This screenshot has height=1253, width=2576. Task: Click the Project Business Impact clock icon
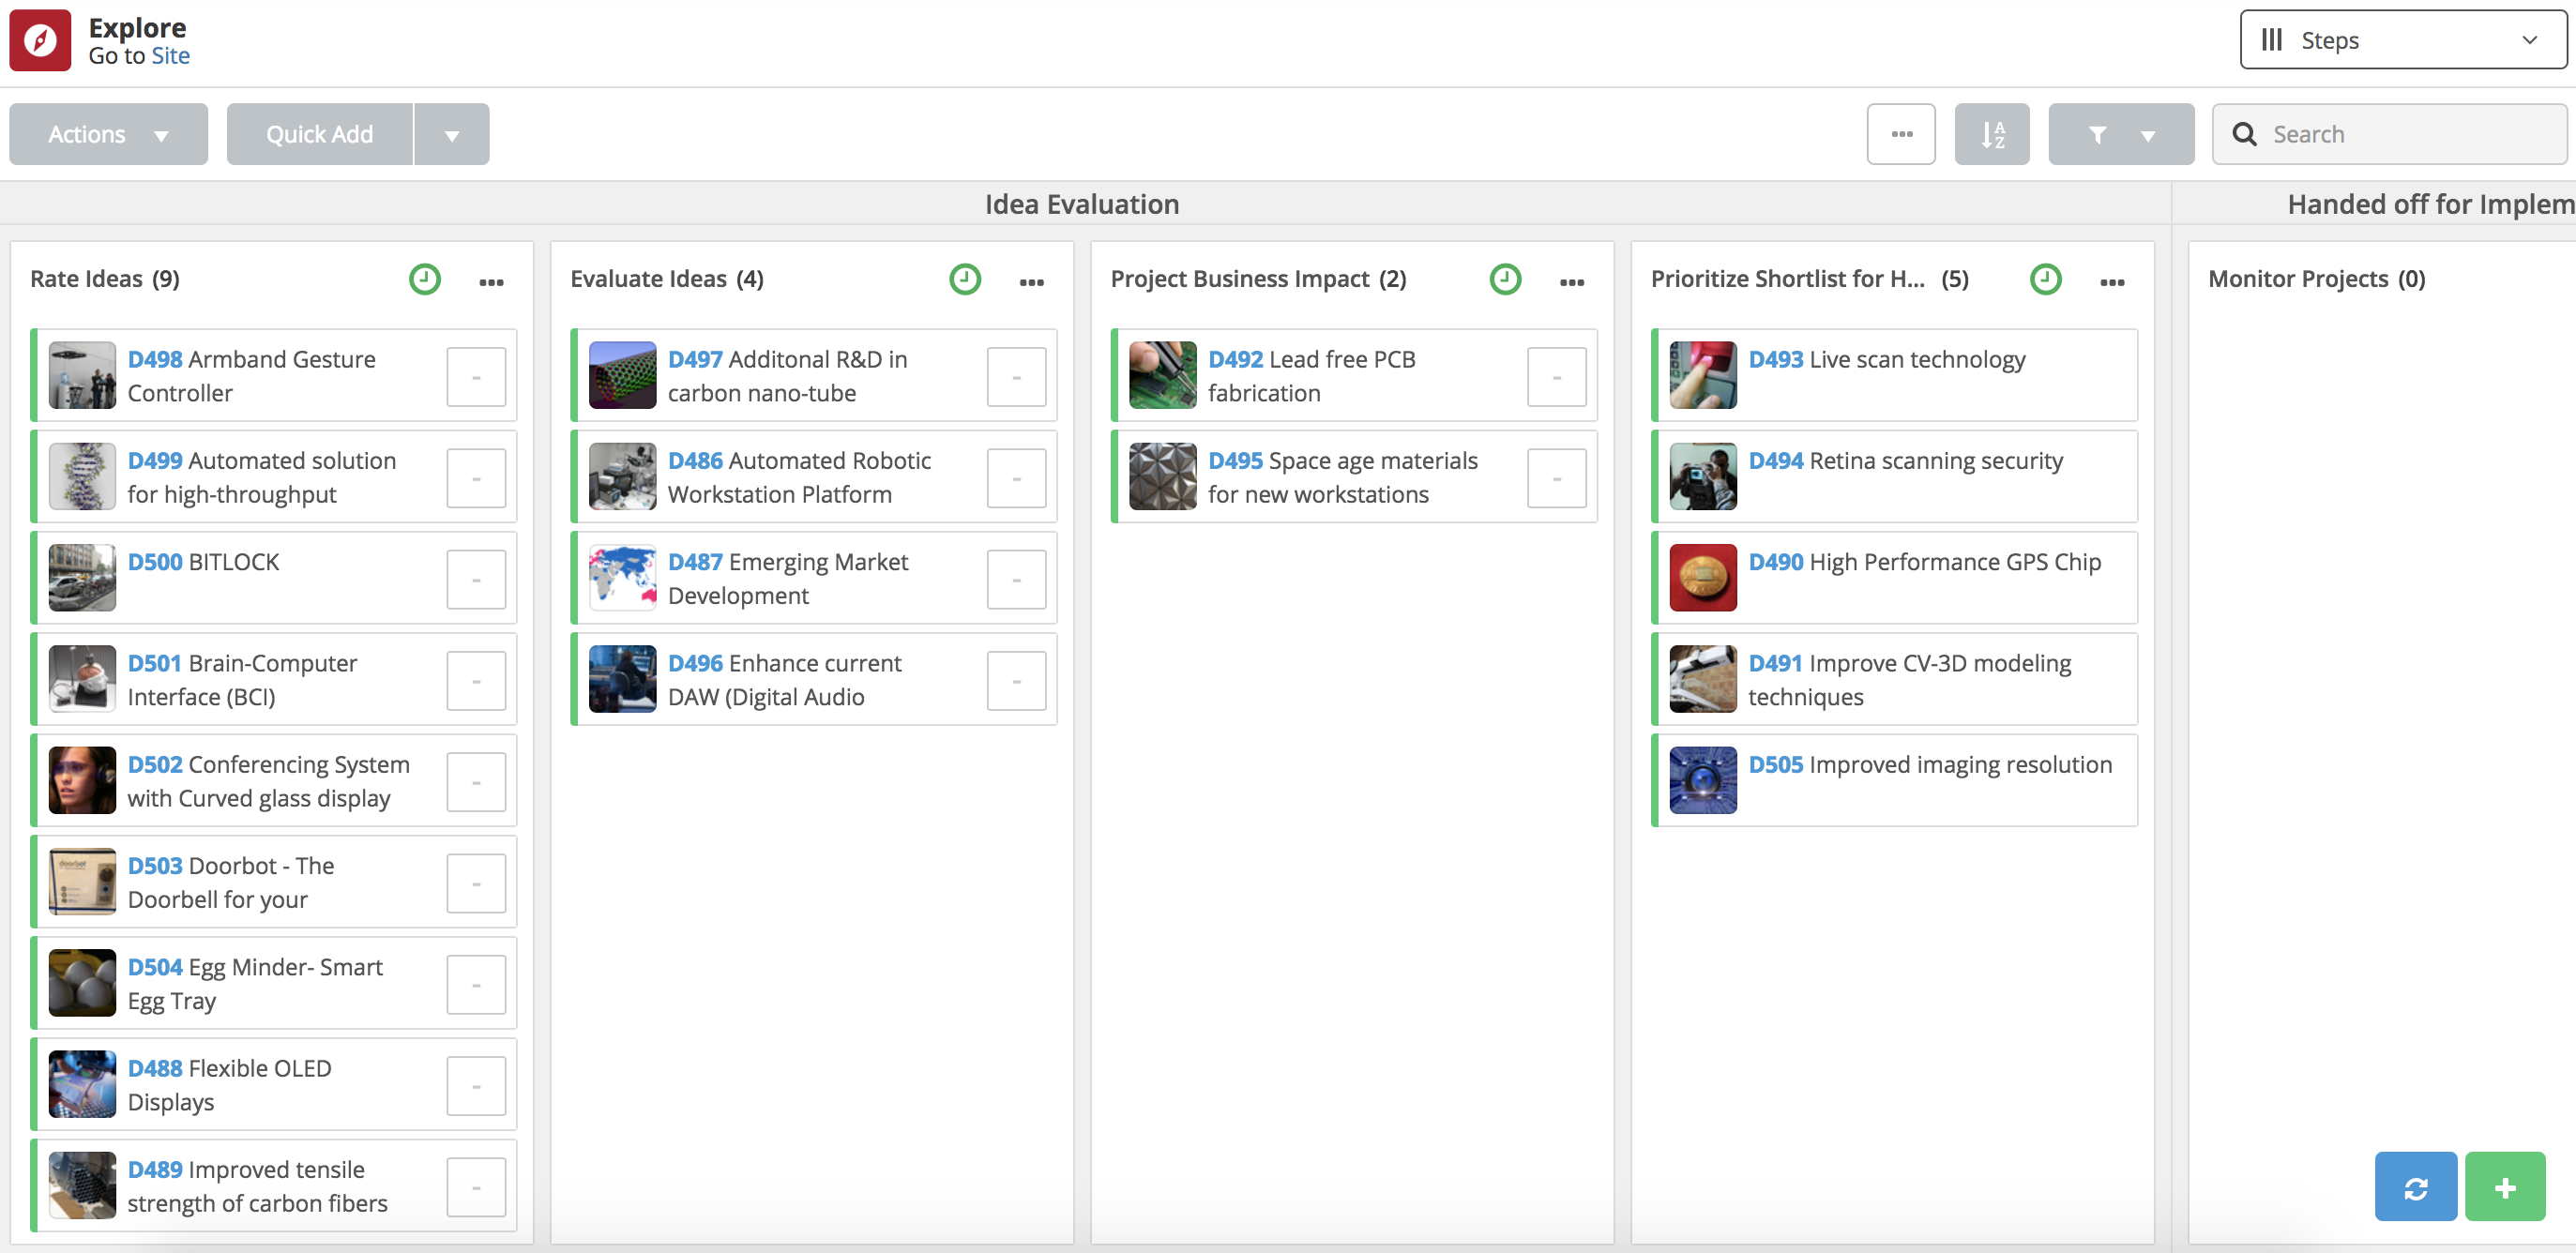1505,279
